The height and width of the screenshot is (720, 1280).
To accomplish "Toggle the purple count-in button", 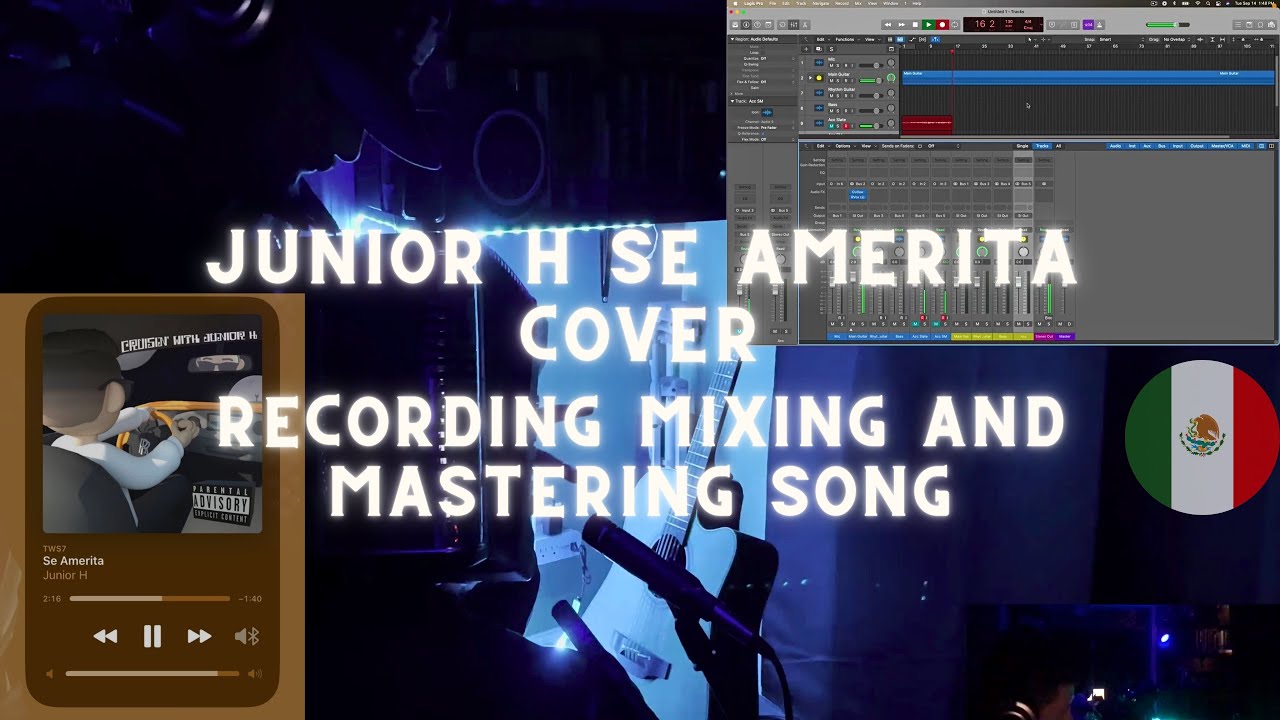I will [x=1088, y=25].
